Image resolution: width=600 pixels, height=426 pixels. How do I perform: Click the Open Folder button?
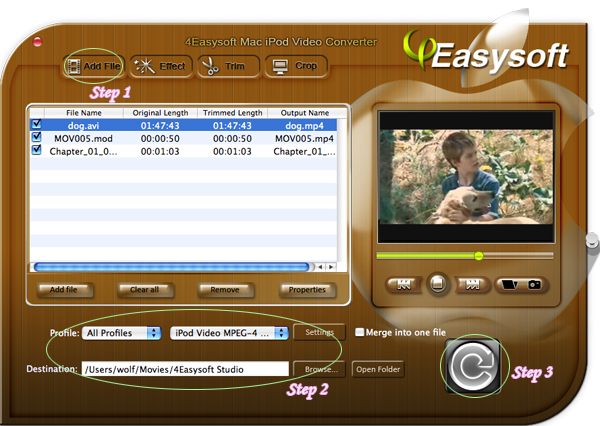pos(378,369)
